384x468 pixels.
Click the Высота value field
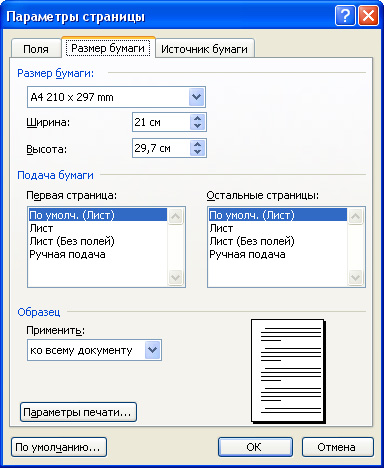tap(161, 148)
